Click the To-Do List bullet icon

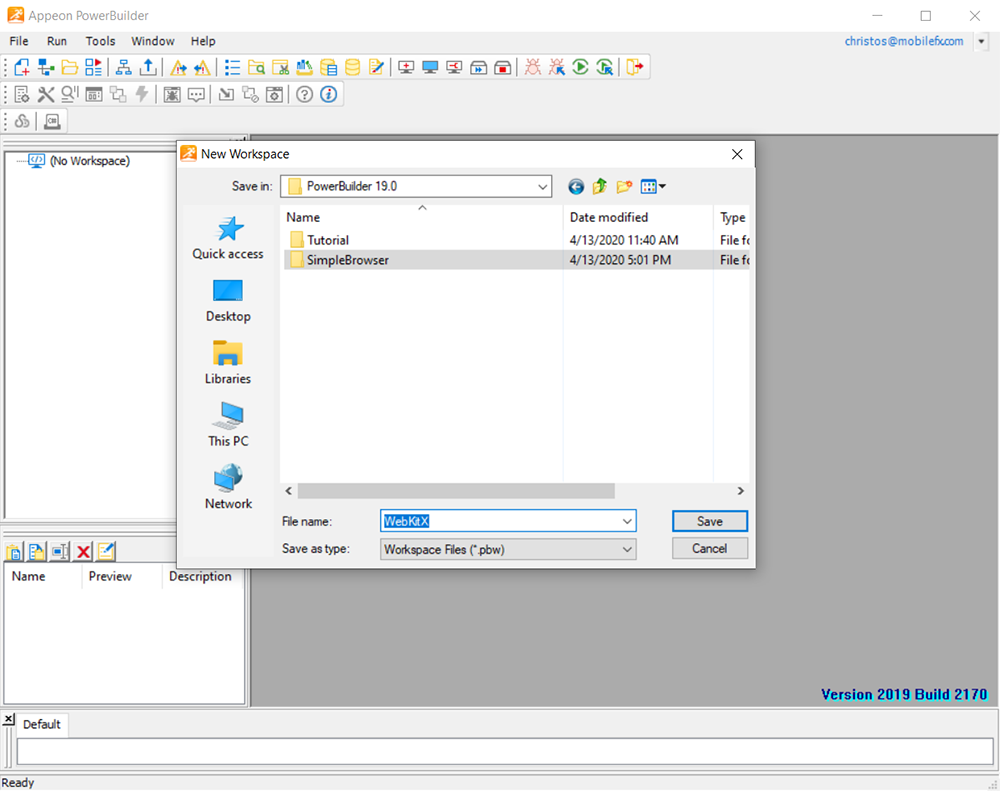point(232,67)
